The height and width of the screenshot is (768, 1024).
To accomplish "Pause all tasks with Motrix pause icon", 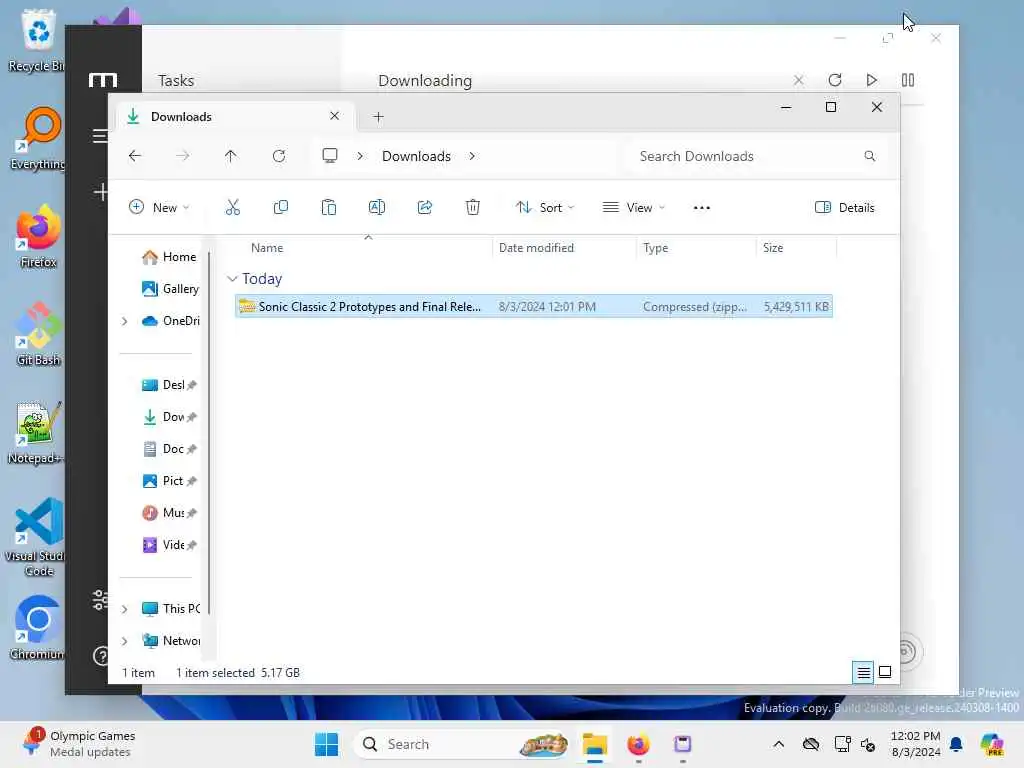I will click(x=908, y=80).
